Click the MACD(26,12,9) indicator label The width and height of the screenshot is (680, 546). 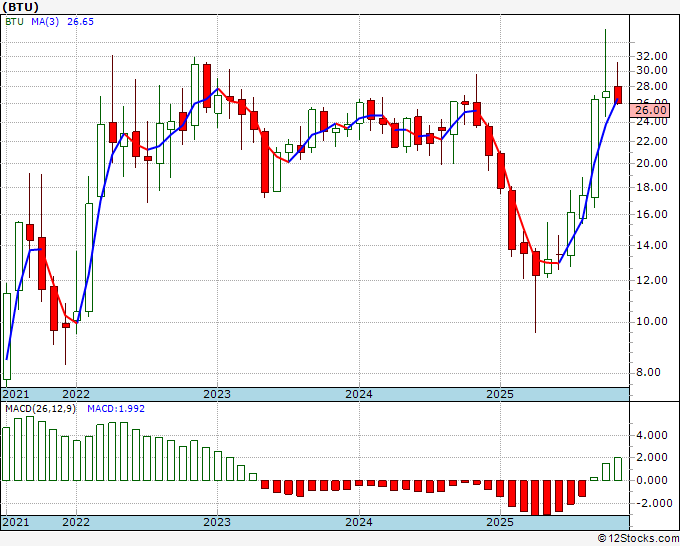click(x=40, y=409)
